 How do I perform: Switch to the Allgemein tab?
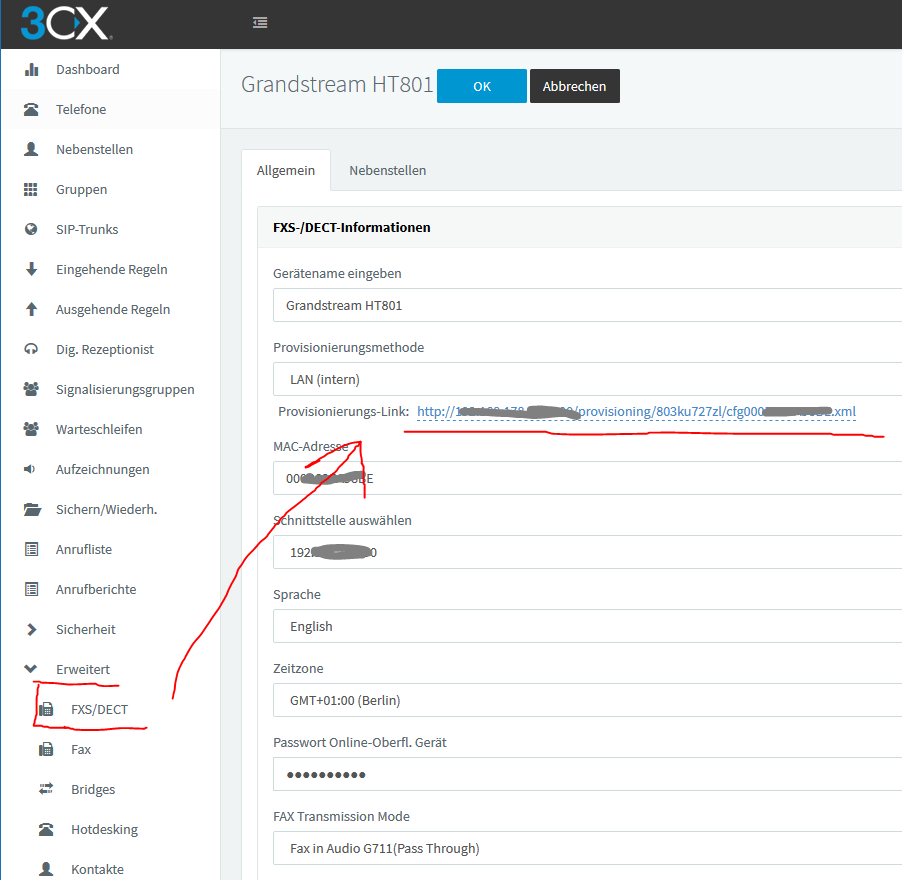(286, 170)
